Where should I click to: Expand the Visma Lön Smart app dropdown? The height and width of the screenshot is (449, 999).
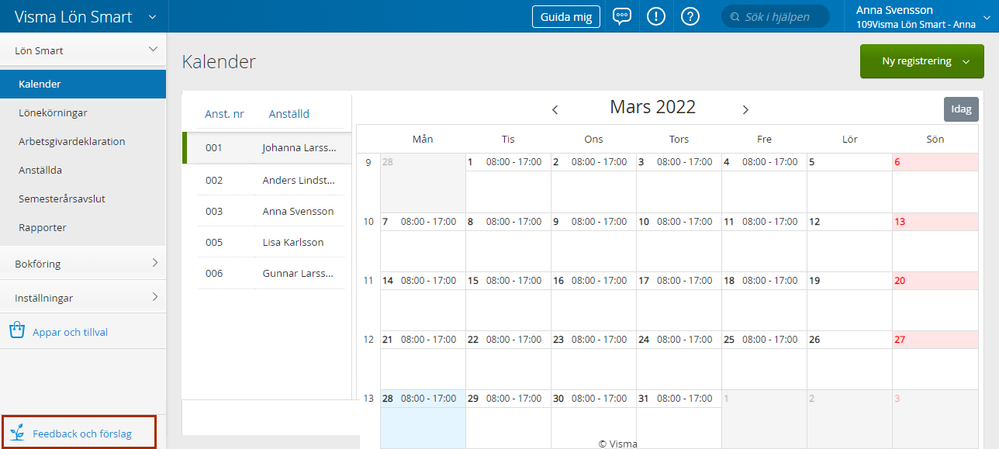pyautogui.click(x=152, y=17)
